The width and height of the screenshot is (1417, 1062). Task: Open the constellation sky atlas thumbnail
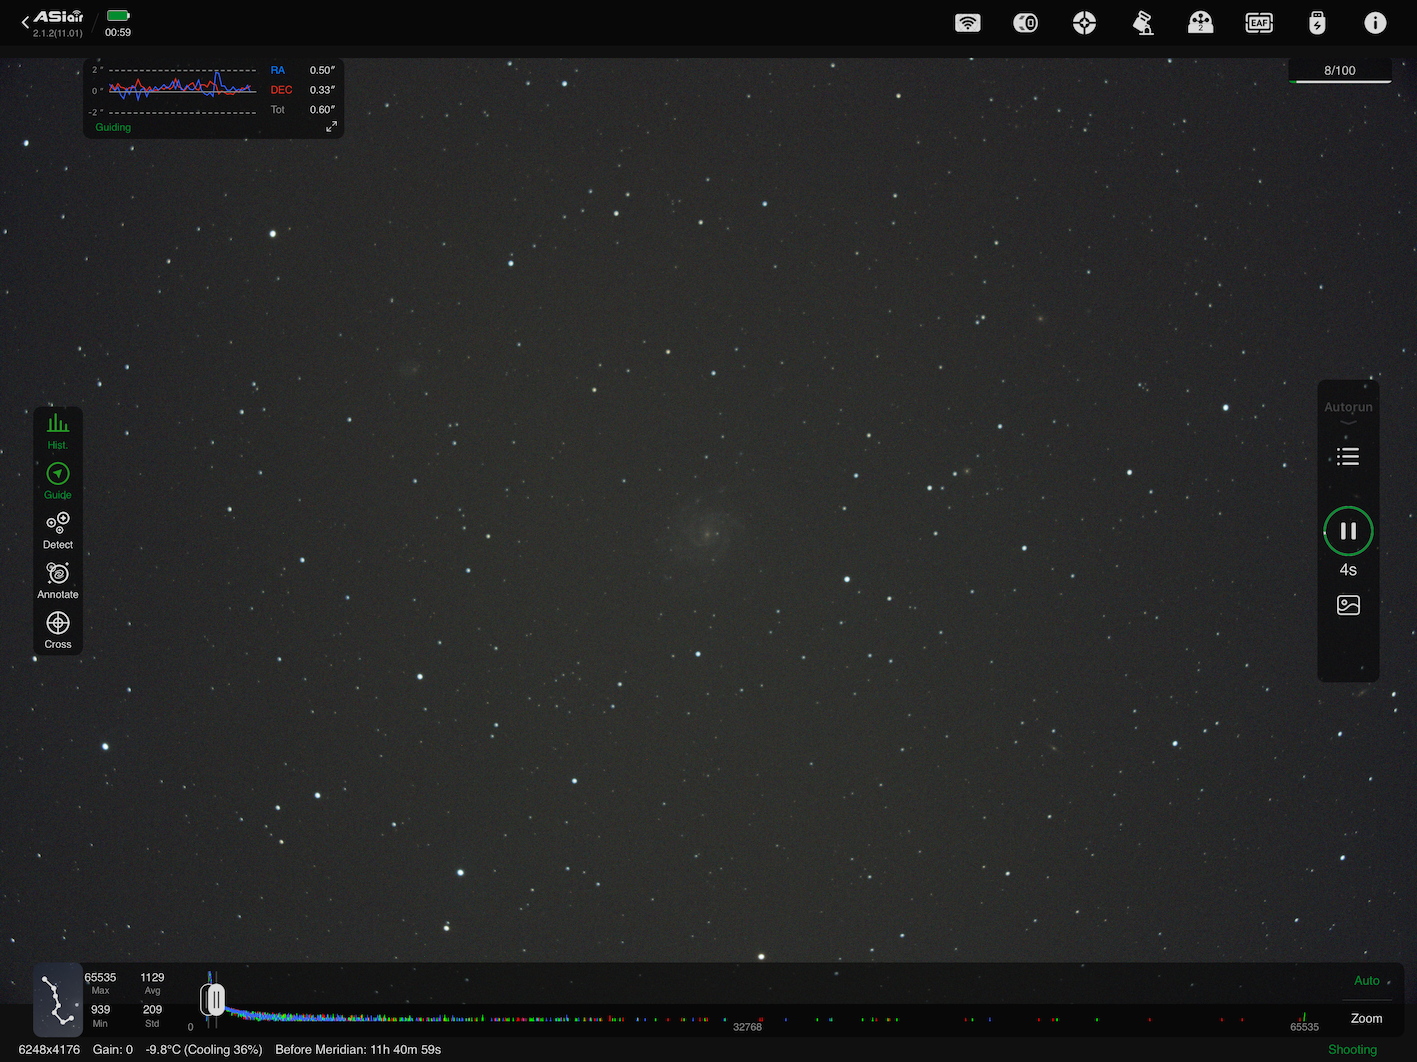(58, 999)
